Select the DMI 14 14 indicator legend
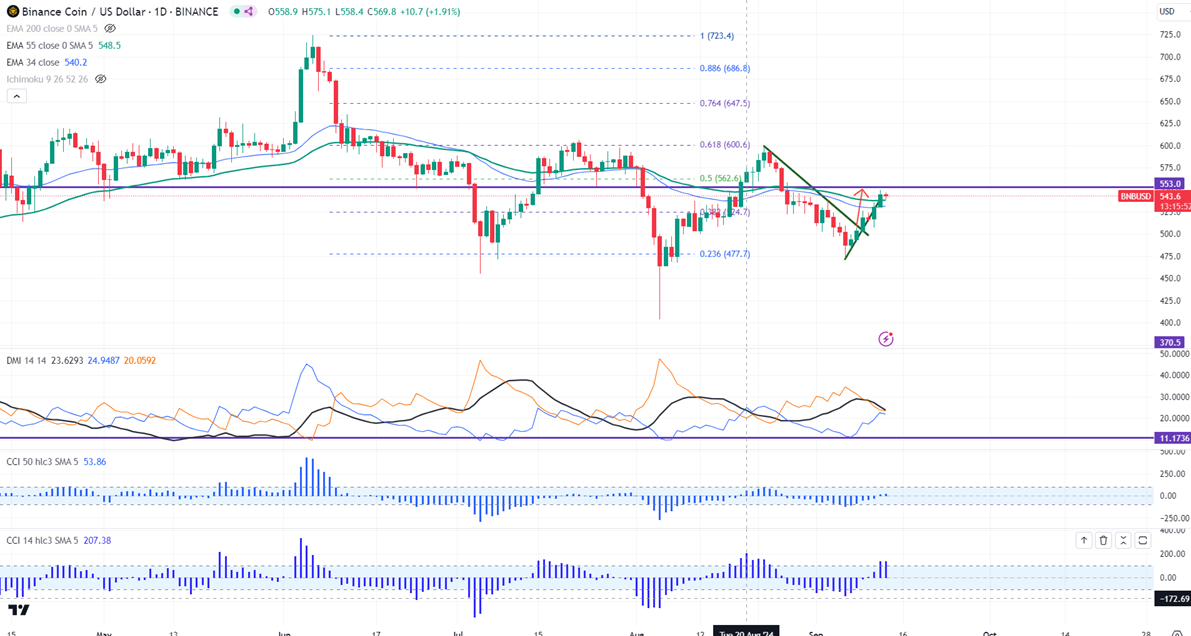The image size is (1191, 636). [25, 360]
